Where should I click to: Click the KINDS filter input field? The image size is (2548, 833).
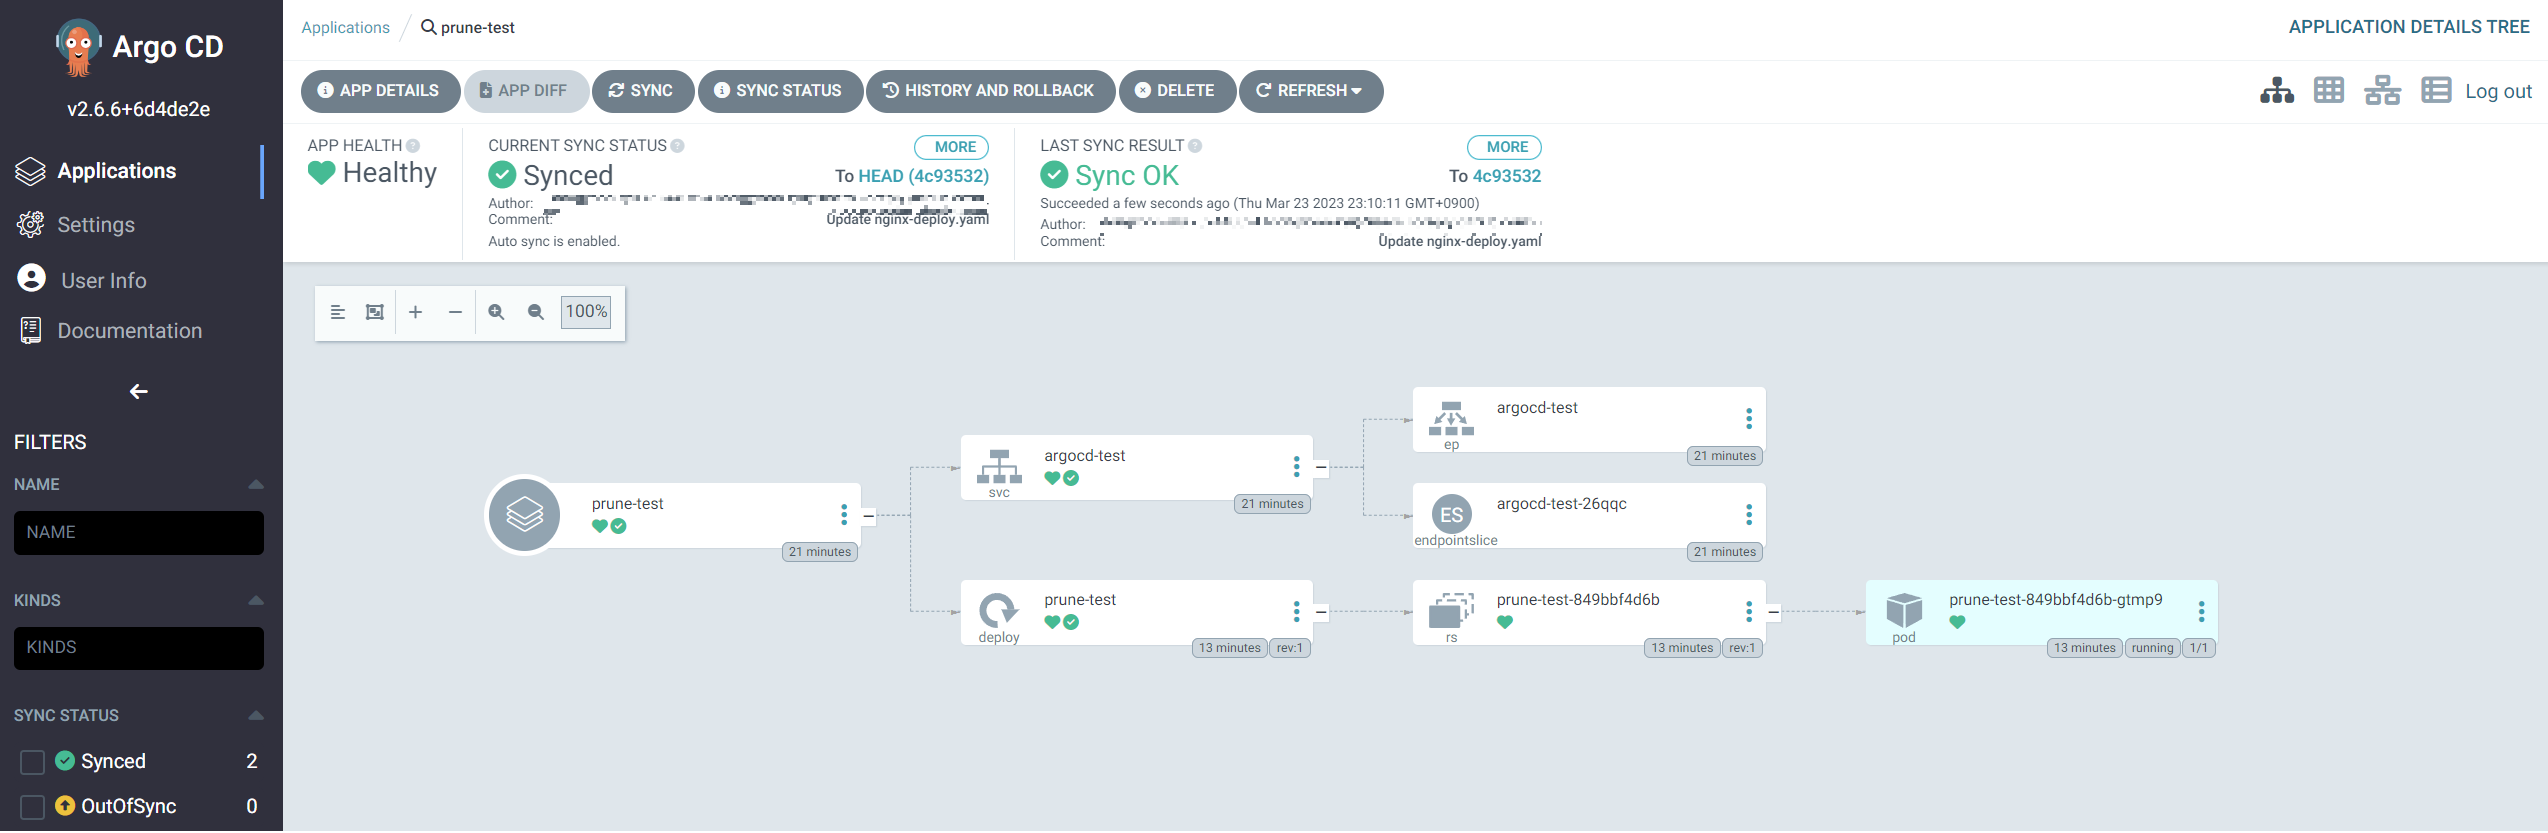click(x=139, y=648)
